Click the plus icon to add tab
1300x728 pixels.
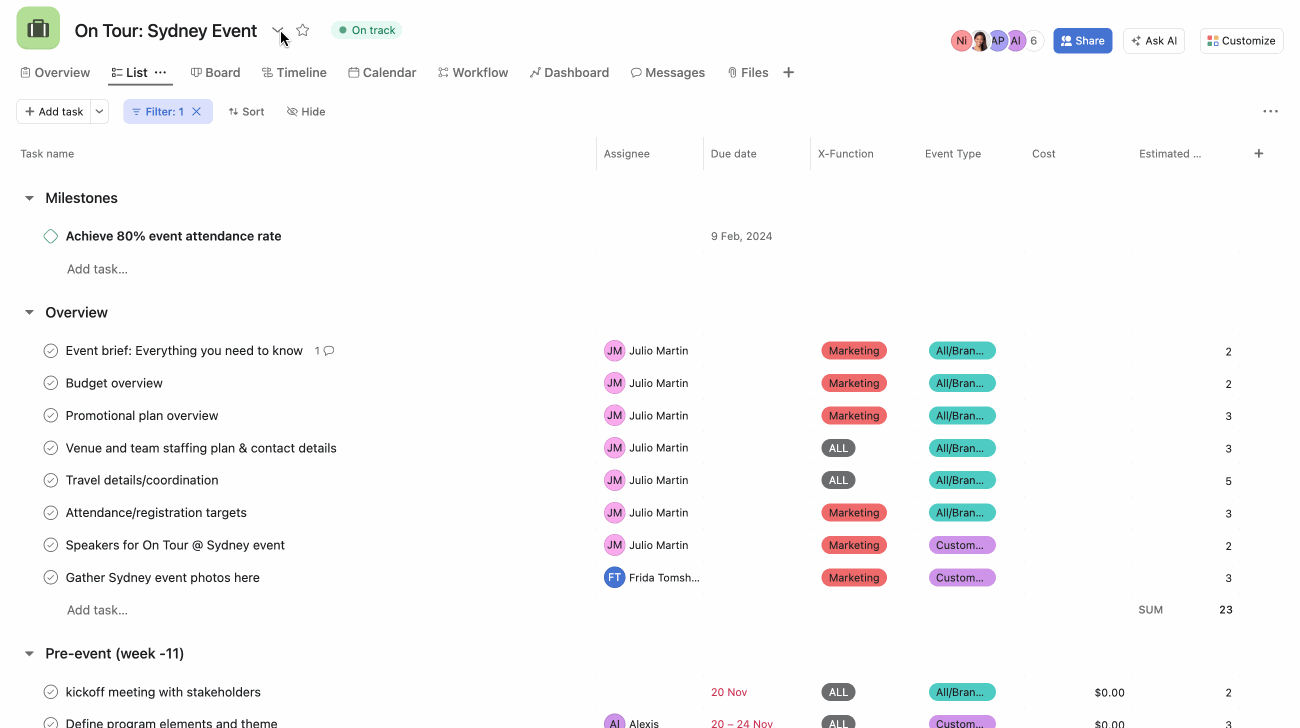pos(788,72)
